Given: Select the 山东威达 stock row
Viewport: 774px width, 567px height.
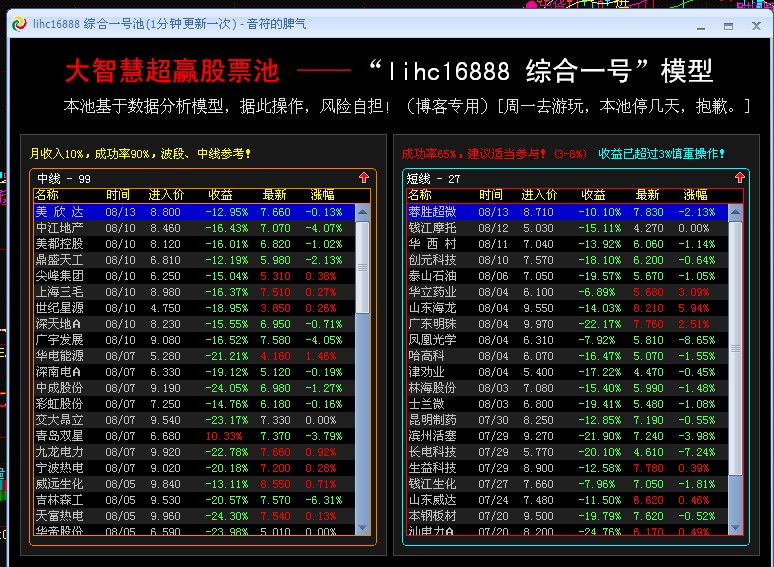Looking at the screenshot, I should click(x=568, y=500).
